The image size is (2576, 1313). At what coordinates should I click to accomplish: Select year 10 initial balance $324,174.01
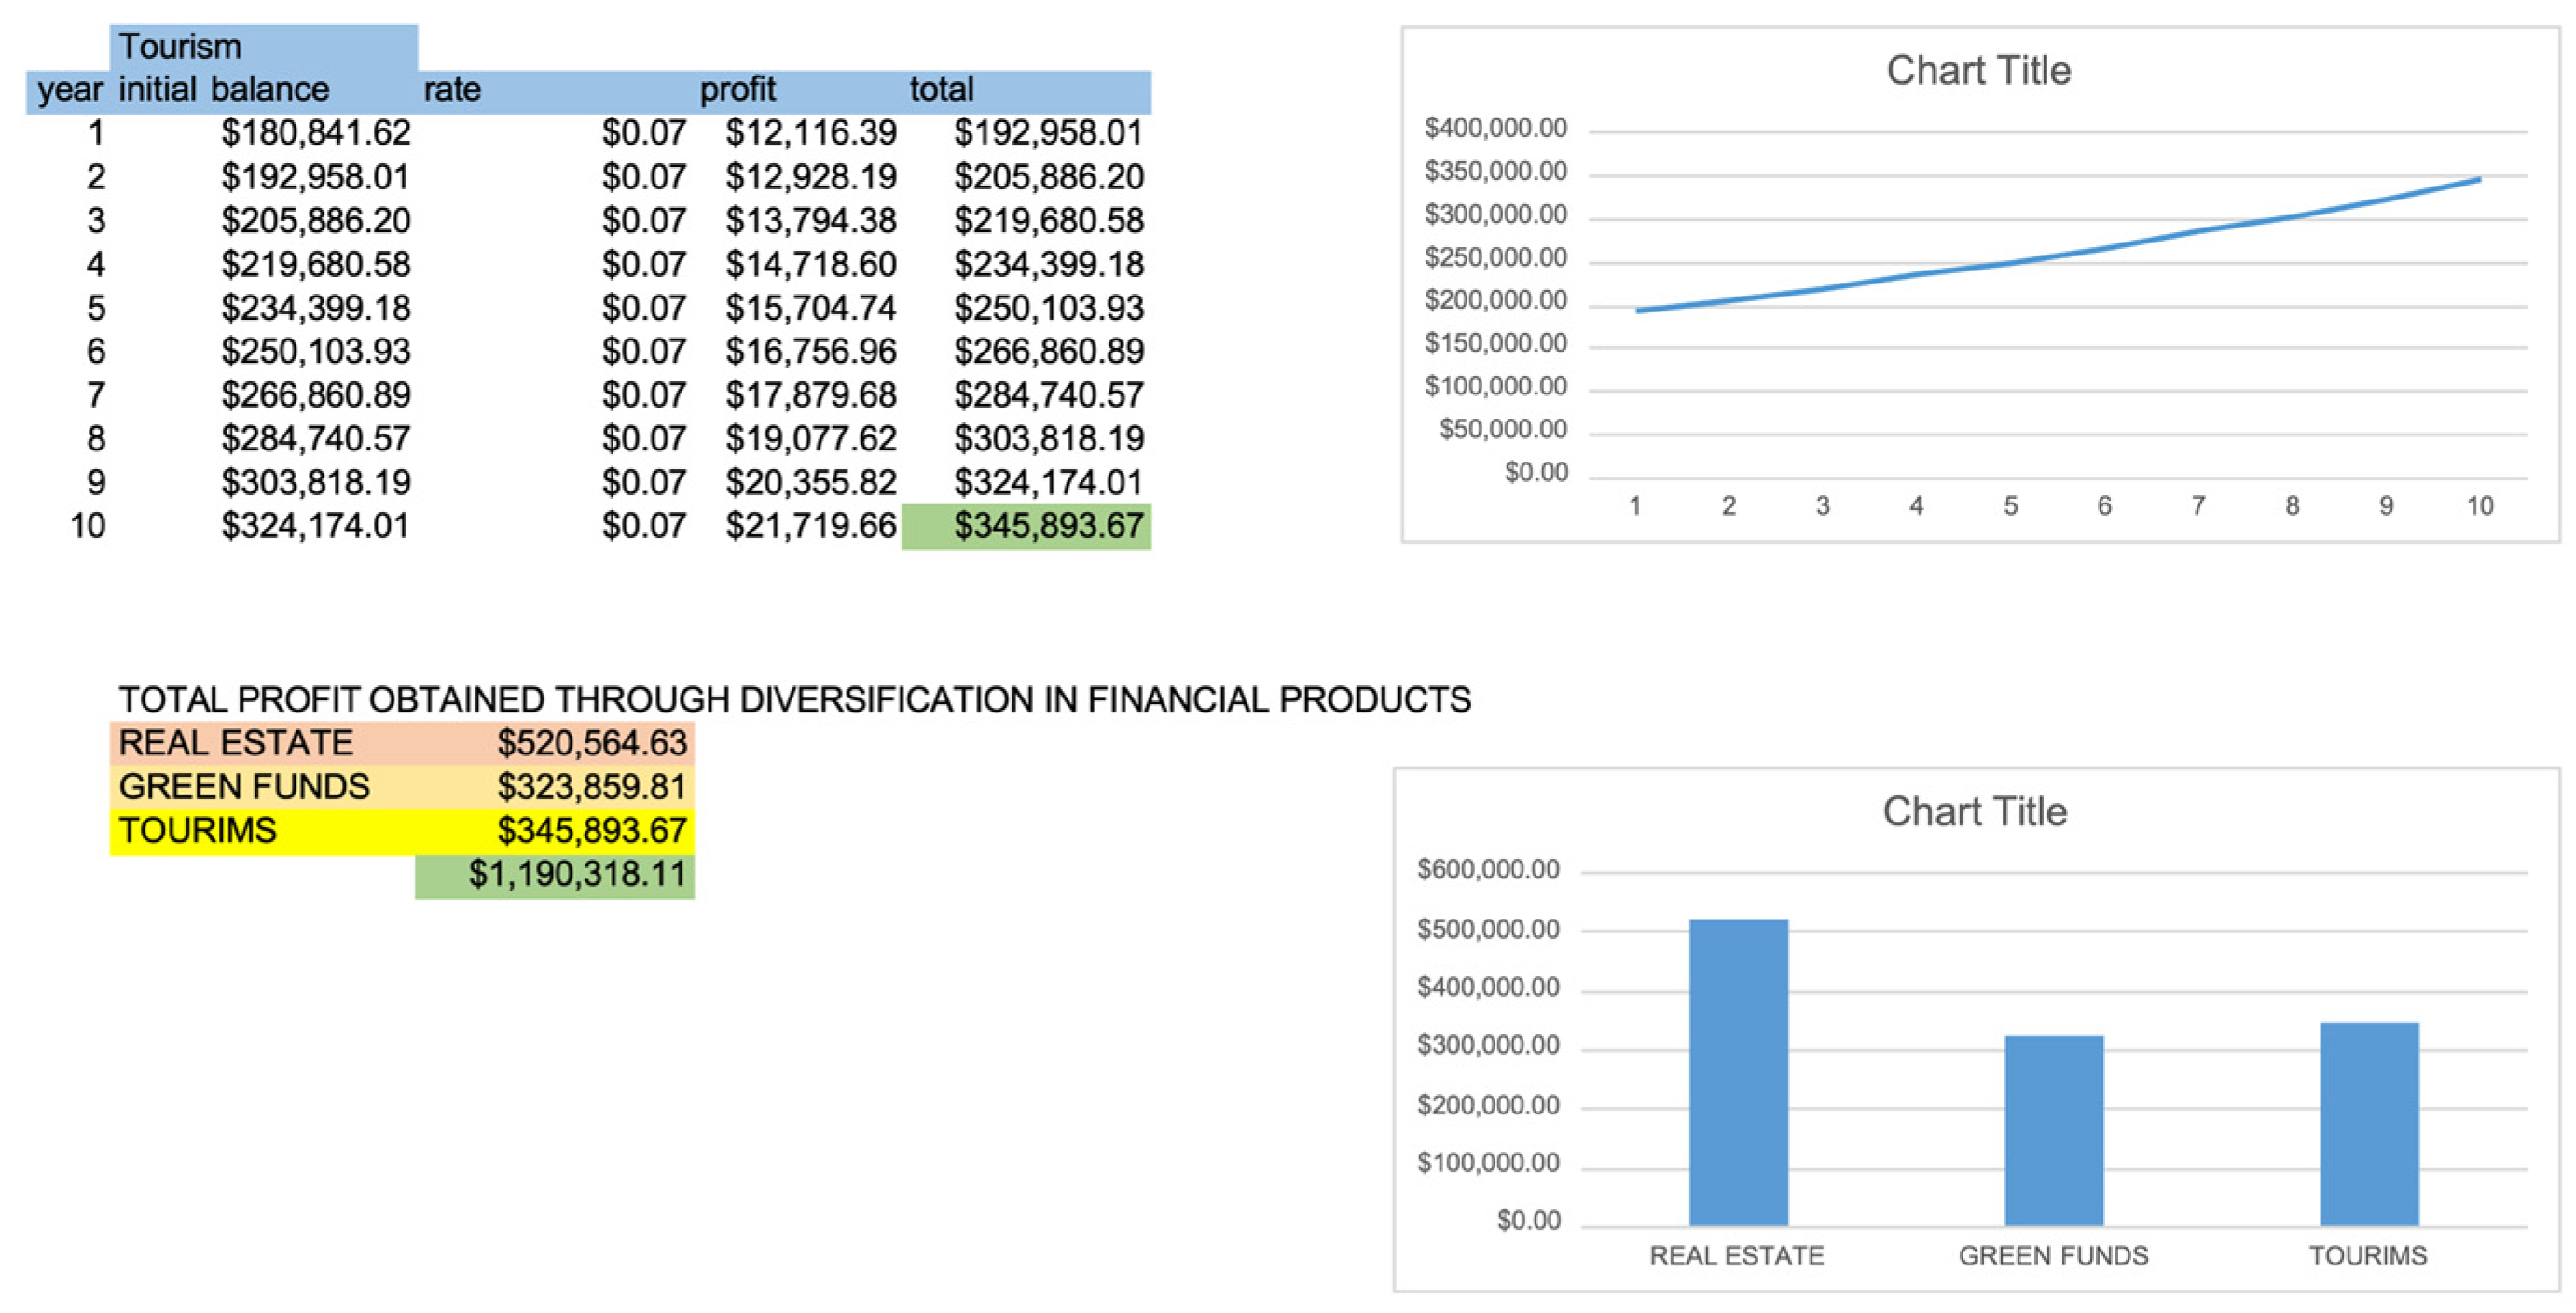(316, 526)
